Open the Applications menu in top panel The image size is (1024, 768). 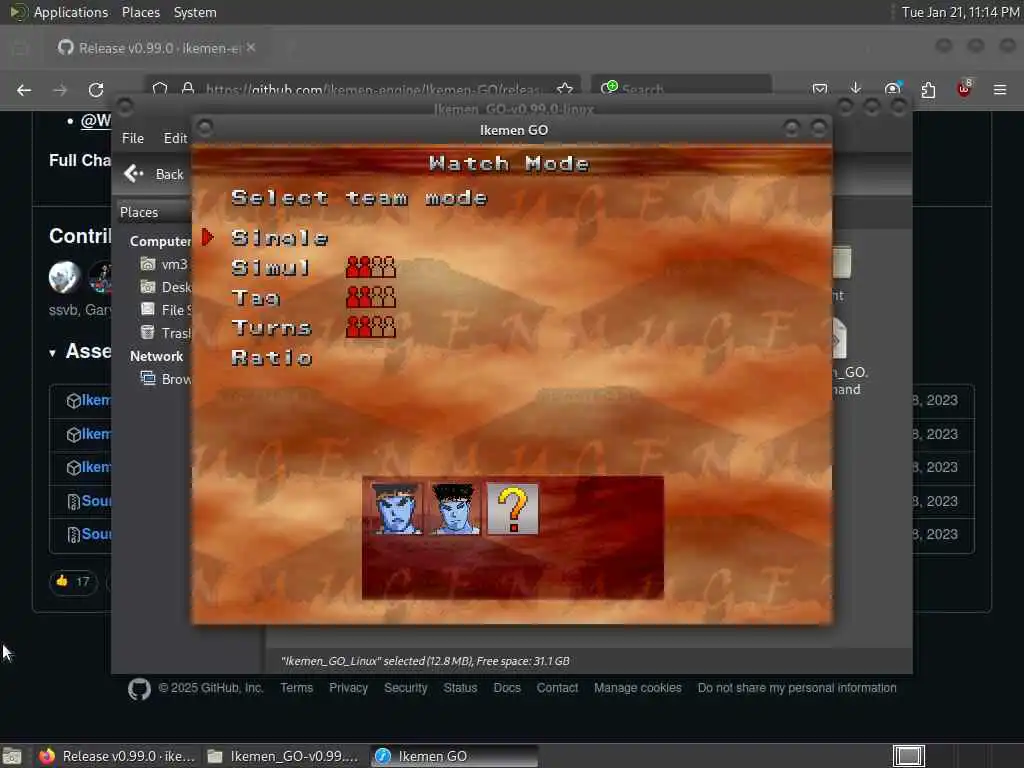point(71,12)
